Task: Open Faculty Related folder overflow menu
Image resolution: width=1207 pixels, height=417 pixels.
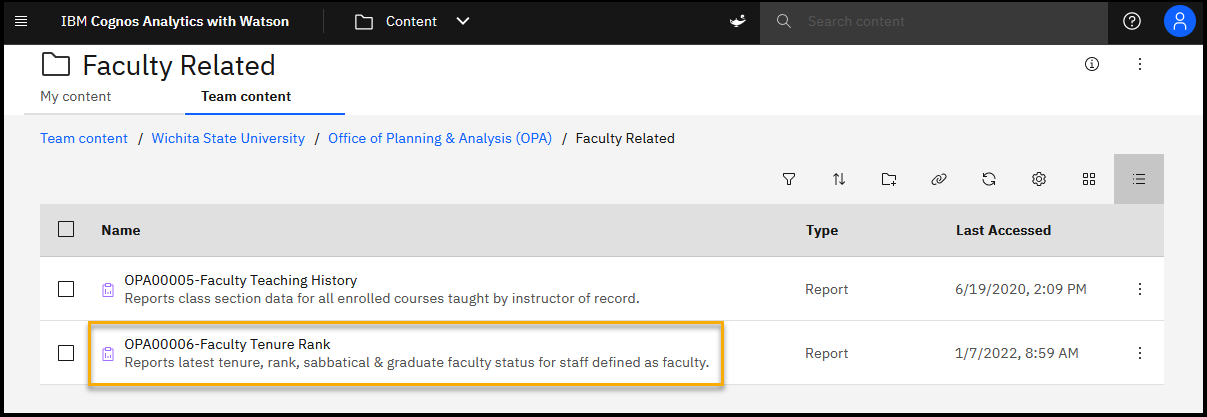Action: (x=1139, y=64)
